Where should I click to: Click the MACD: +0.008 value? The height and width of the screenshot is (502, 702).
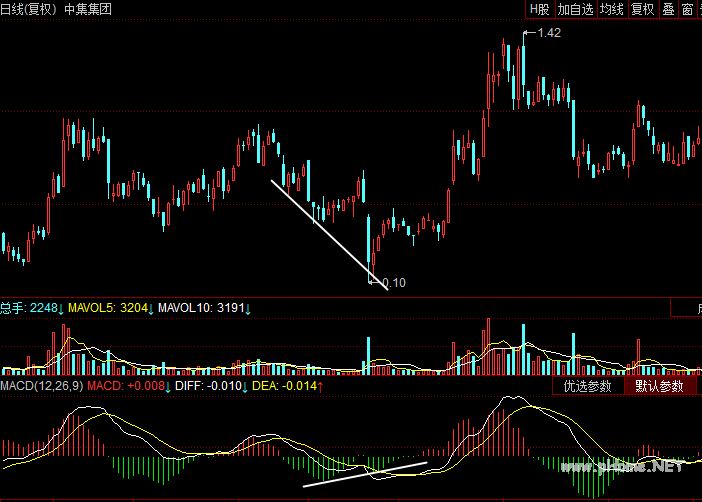[x=128, y=386]
